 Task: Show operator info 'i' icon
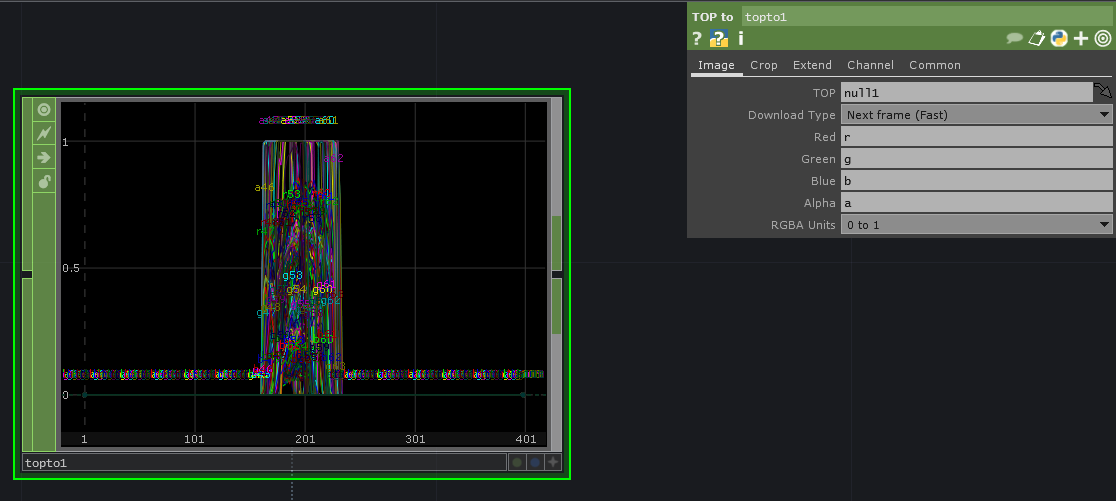(740, 39)
